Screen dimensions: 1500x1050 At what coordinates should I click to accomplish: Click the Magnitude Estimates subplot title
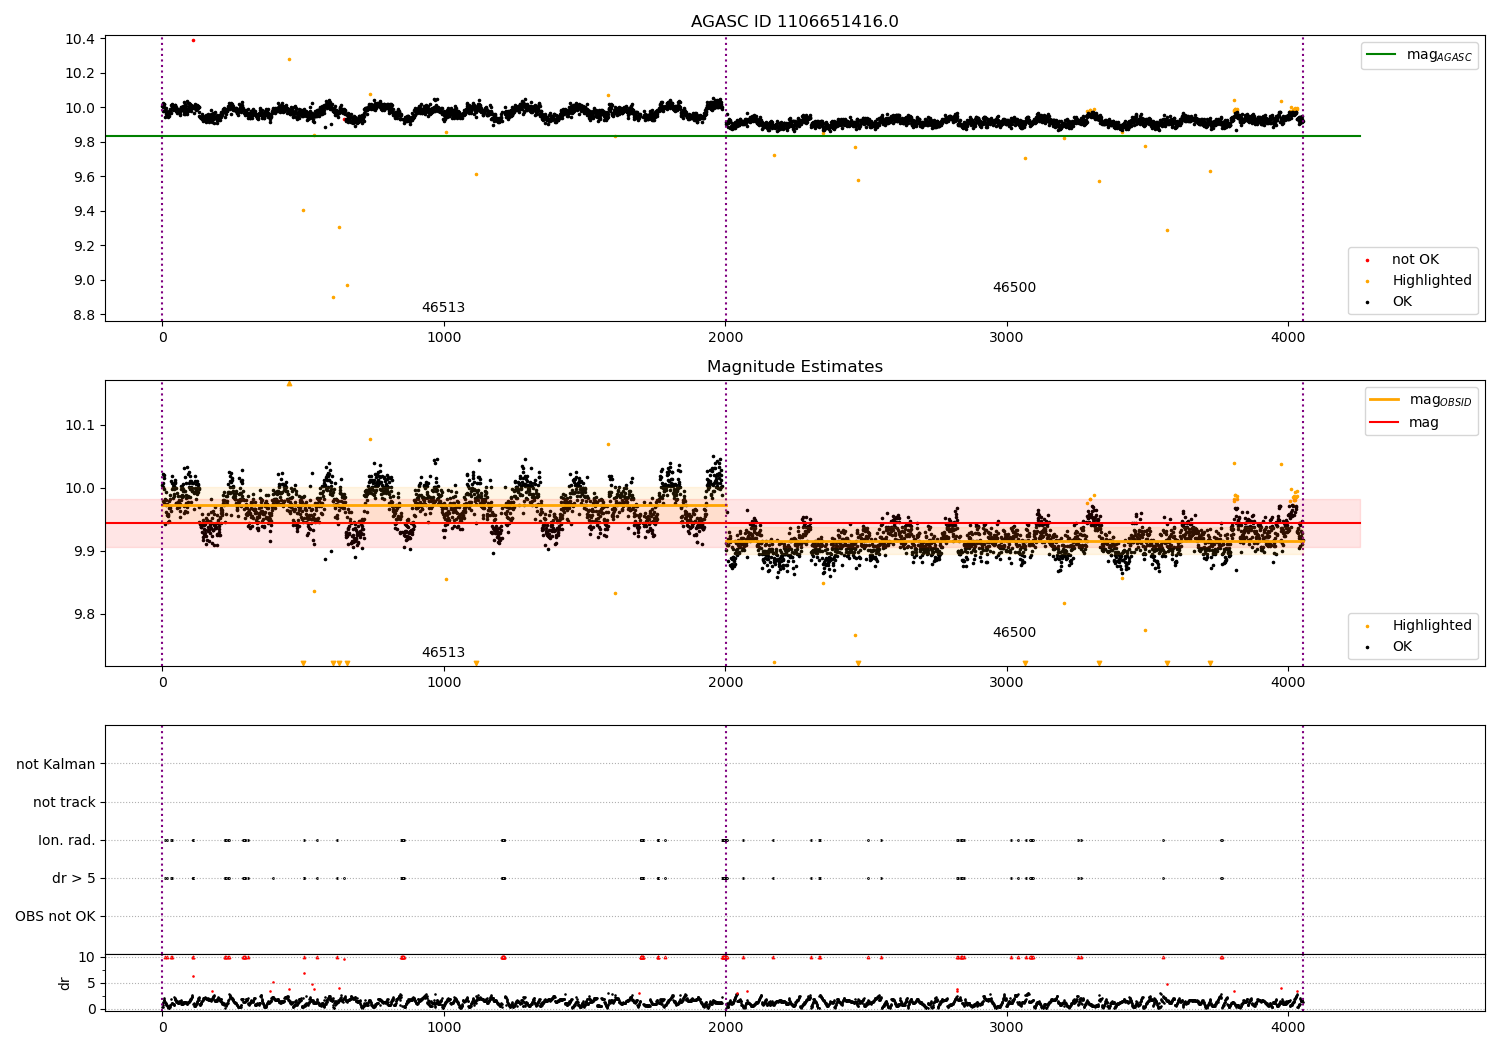(x=794, y=367)
